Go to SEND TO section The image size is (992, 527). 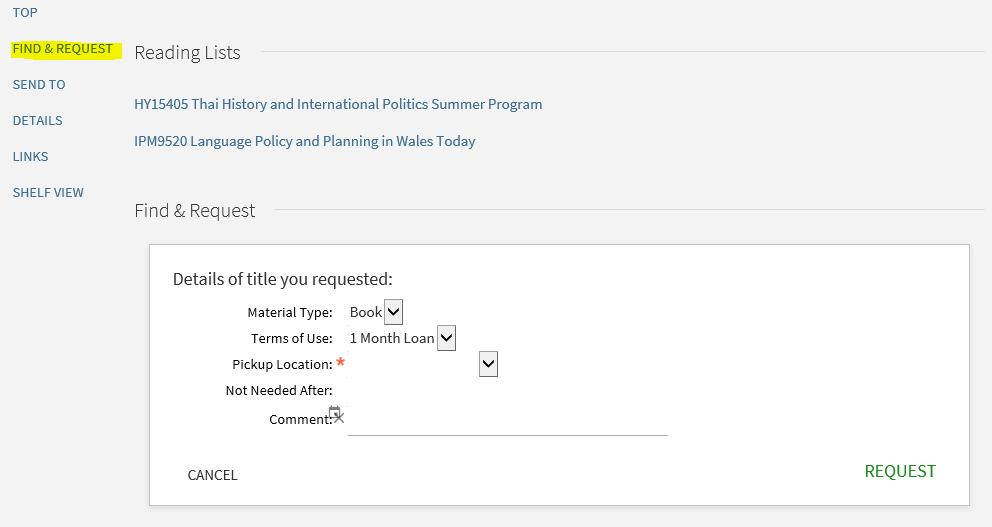(39, 85)
